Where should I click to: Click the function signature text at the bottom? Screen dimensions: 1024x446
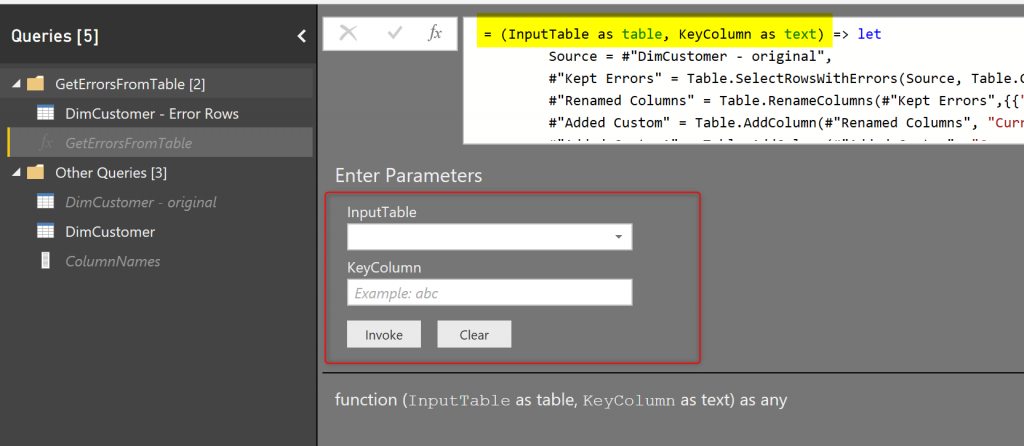pos(561,400)
